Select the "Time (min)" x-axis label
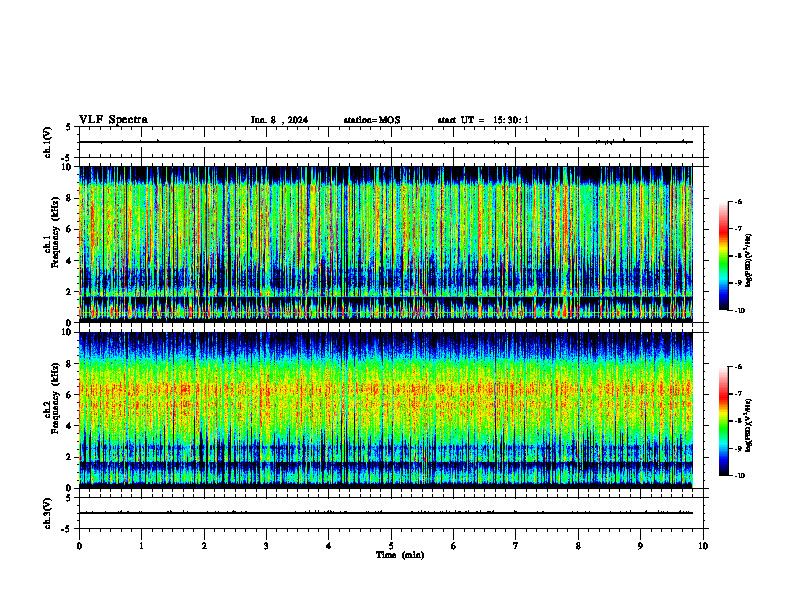792x612 pixels. 400,555
